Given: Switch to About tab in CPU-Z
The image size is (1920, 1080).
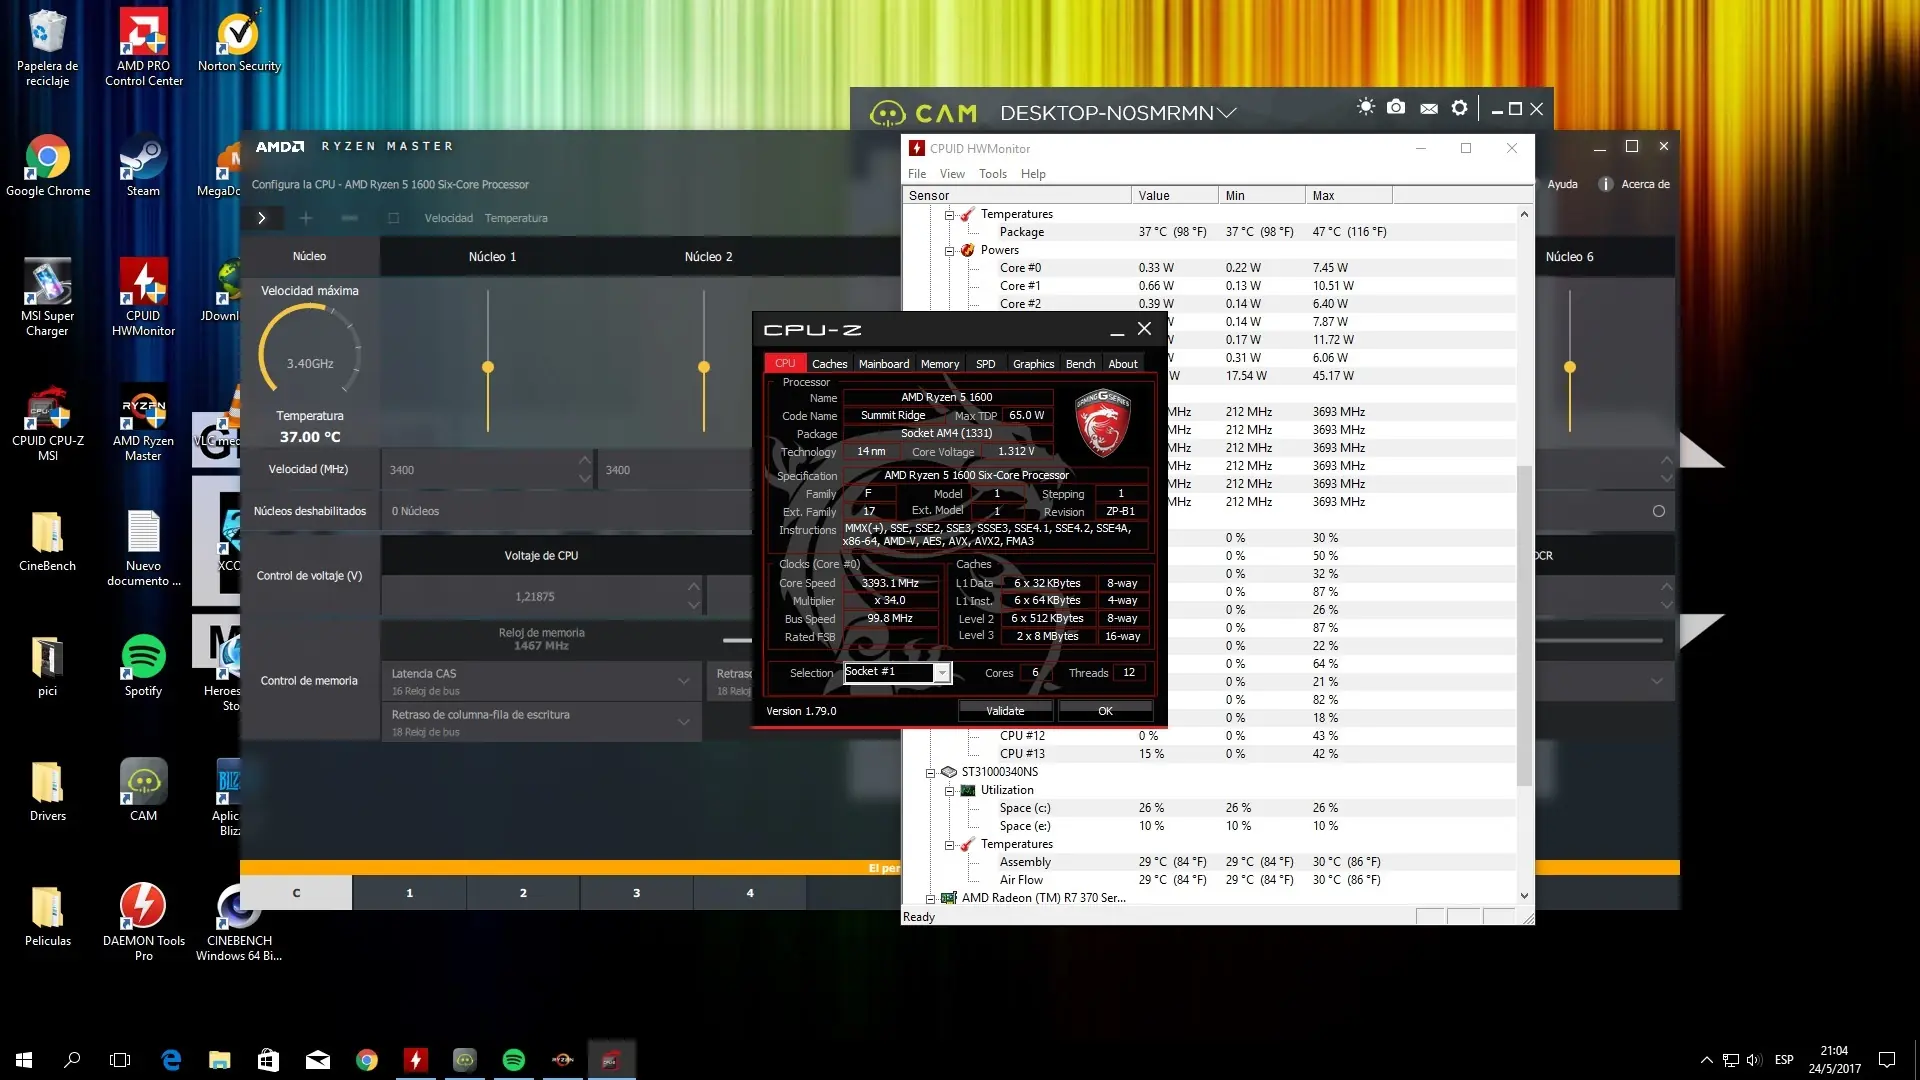Looking at the screenshot, I should [1123, 364].
